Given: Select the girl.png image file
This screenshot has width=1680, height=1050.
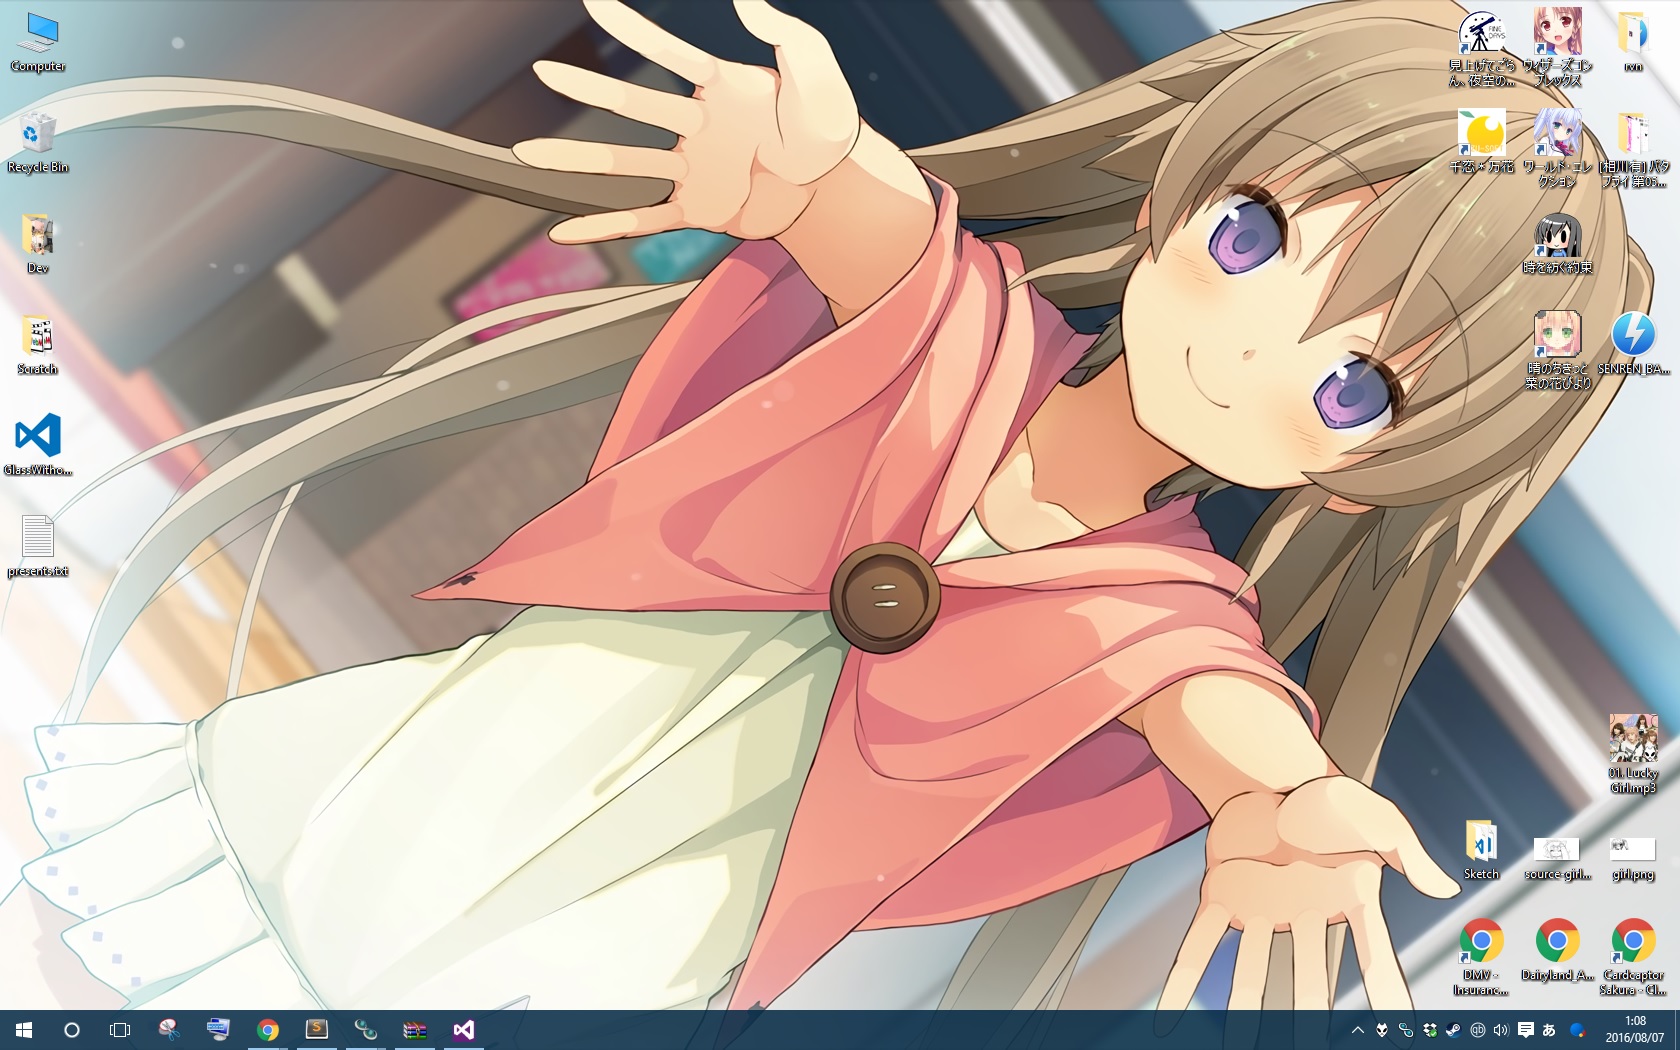Looking at the screenshot, I should tap(1633, 858).
